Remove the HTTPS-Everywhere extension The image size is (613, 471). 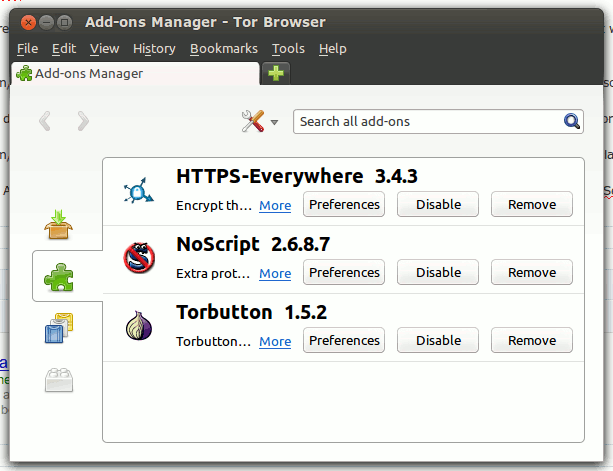532,204
